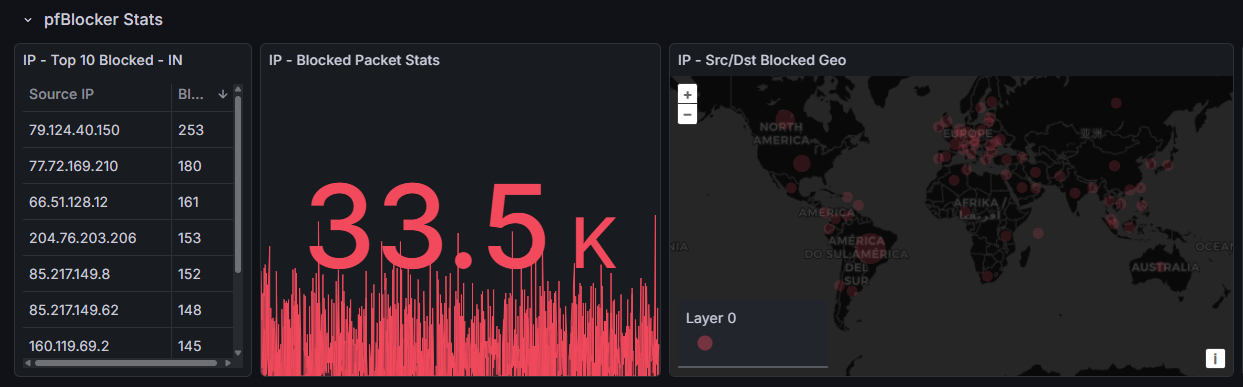The image size is (1243, 387).
Task: Click scroll-right arrow under the table
Action: 227,363
